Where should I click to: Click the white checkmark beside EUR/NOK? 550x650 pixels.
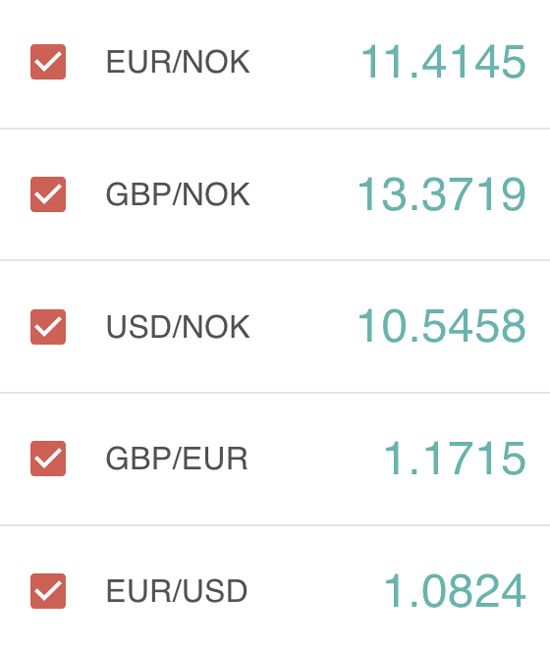pyautogui.click(x=48, y=62)
